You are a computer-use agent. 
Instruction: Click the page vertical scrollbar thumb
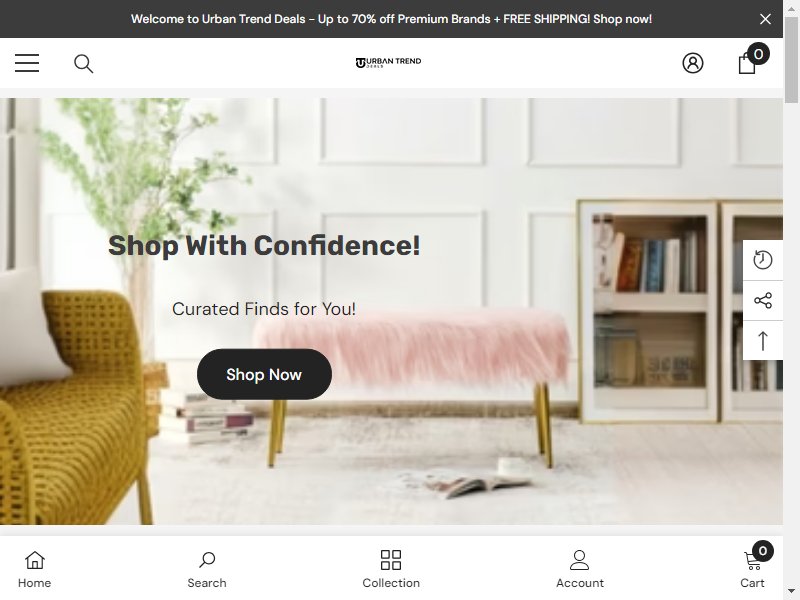tap(791, 60)
